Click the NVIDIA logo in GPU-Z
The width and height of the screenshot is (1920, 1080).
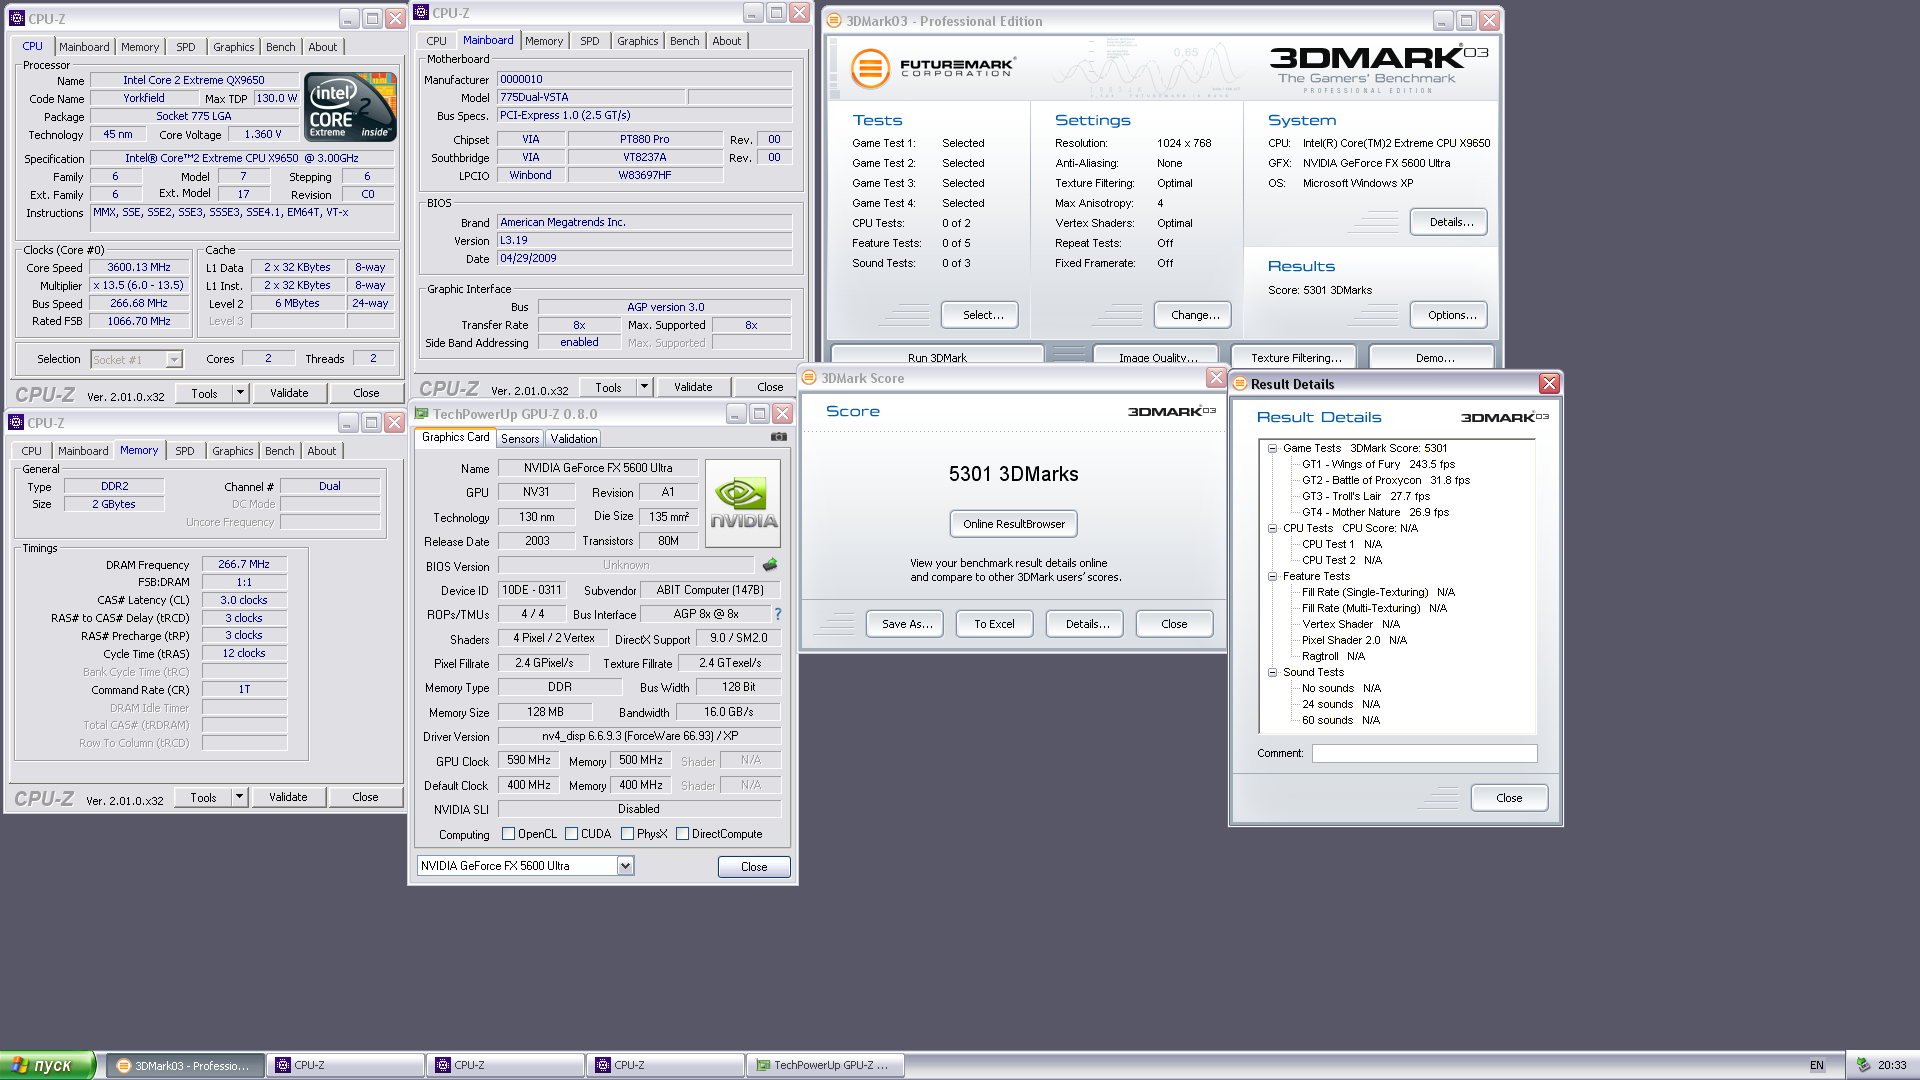[743, 503]
